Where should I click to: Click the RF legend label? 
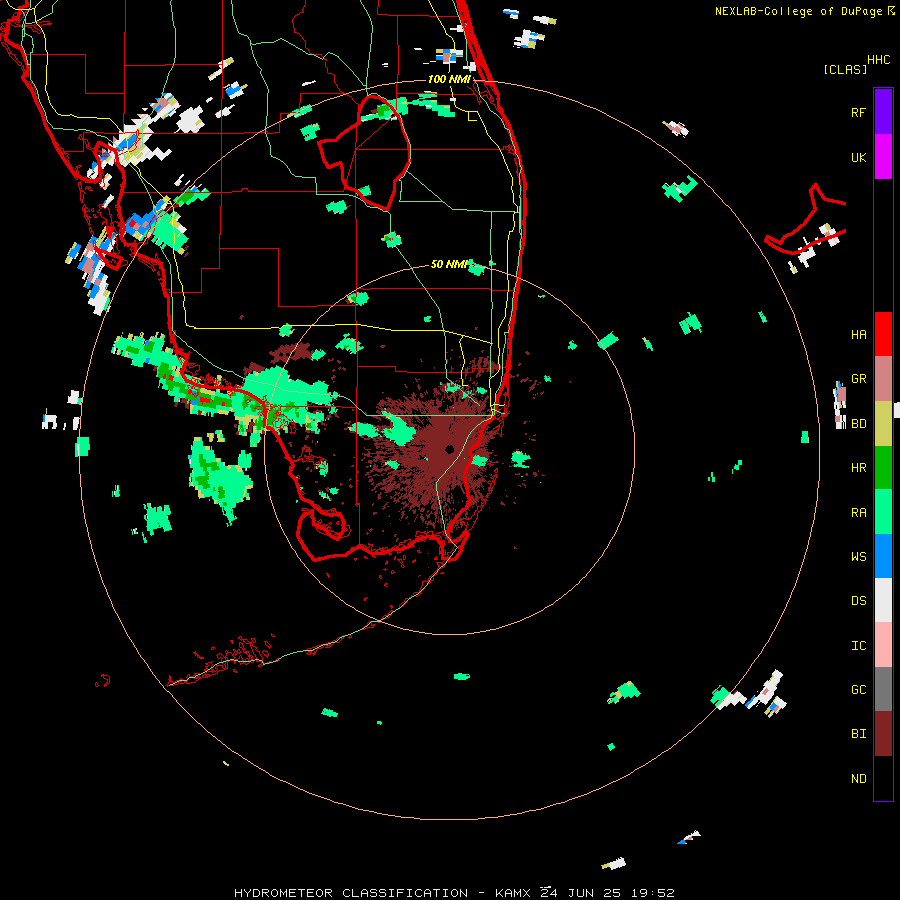858,113
